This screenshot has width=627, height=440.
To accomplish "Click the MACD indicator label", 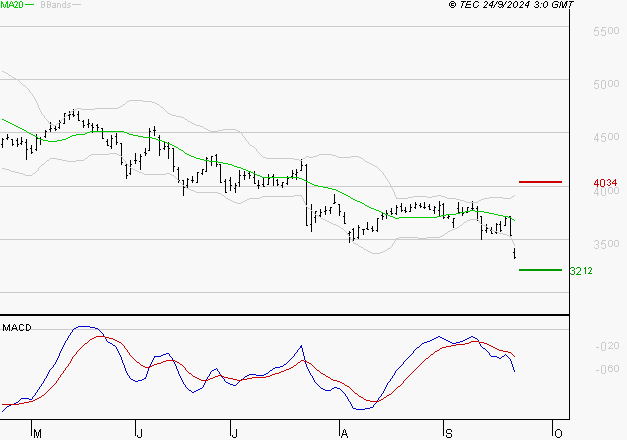I will coord(17,328).
